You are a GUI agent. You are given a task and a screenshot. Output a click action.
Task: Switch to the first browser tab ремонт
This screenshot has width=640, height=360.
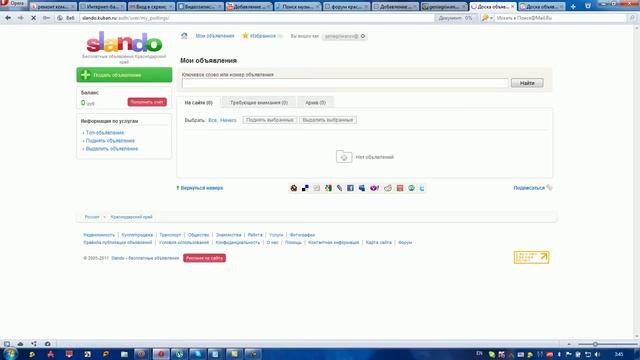tap(53, 7)
